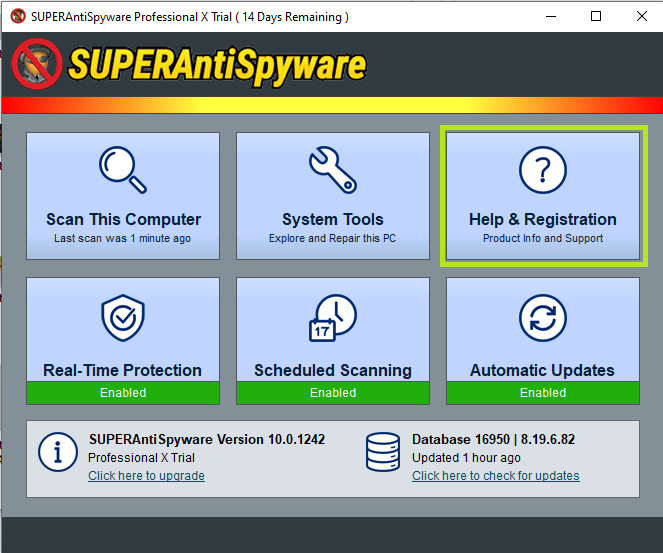Toggle Automatic Updates Enabled status bar
Viewport: 663px width, 553px height.
coord(542,393)
